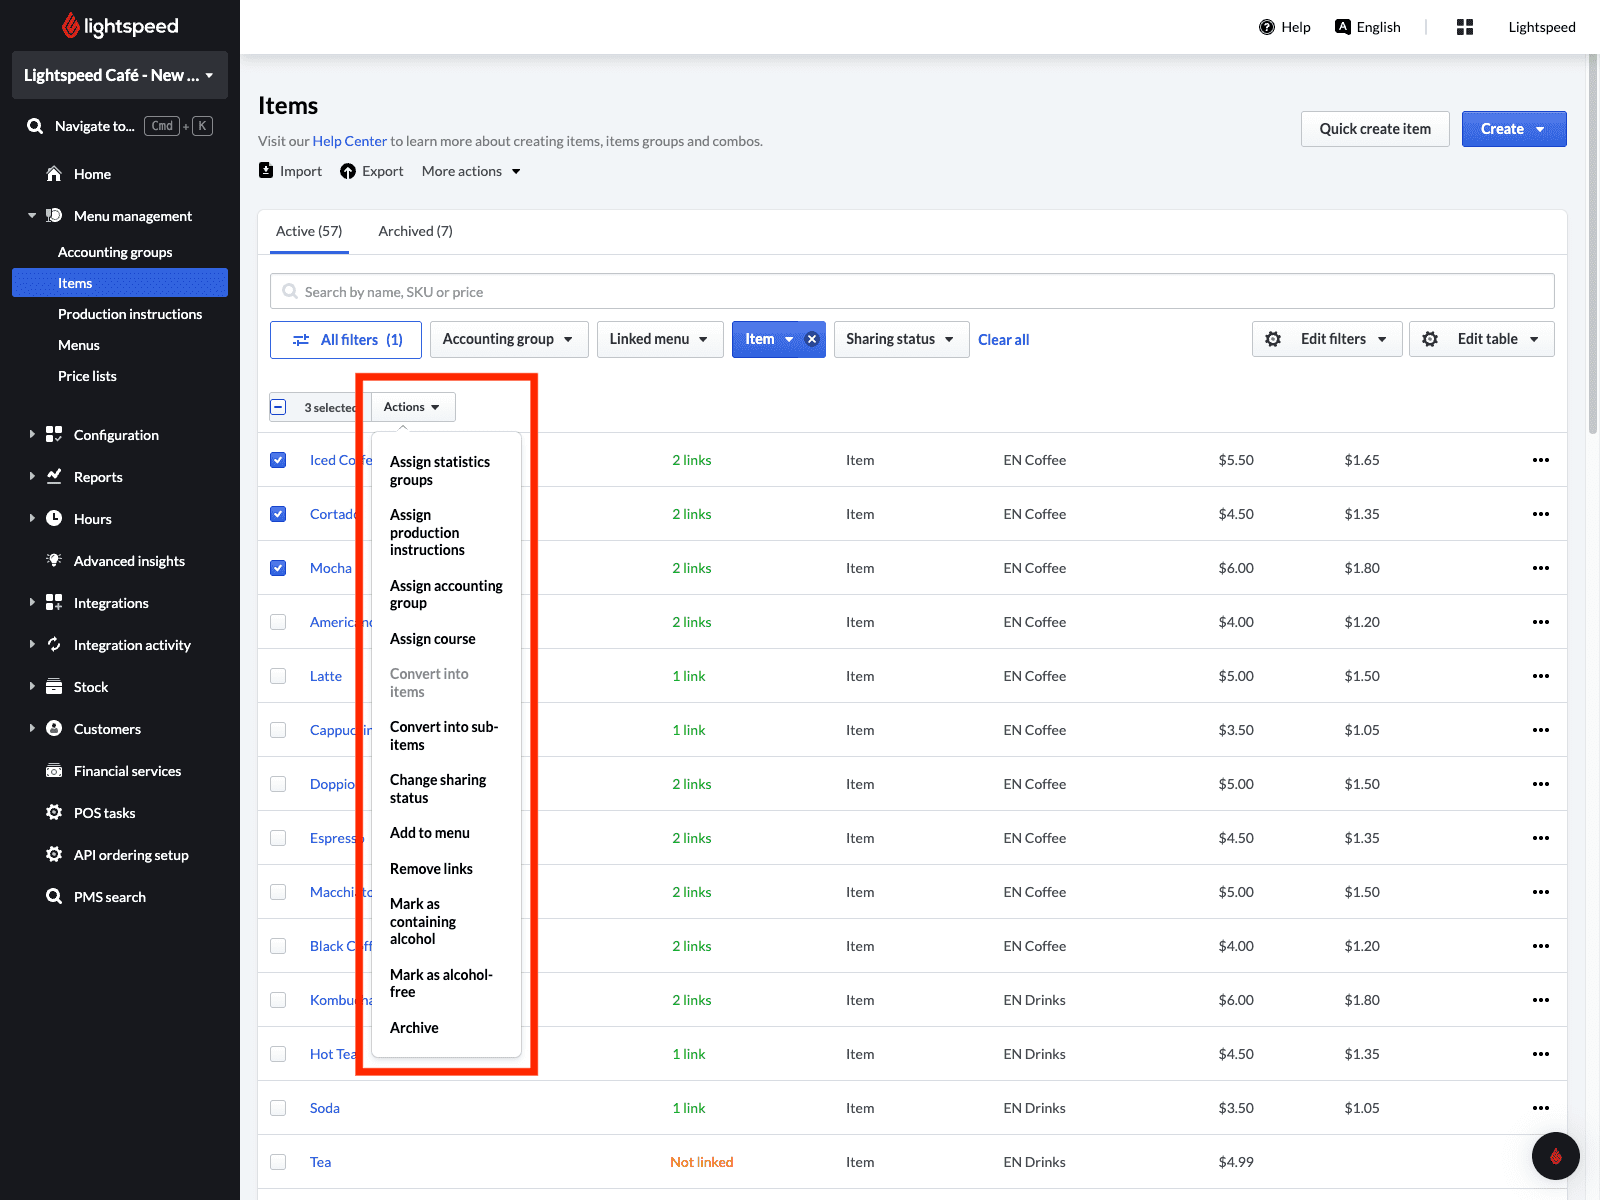Click the Edit filters gear icon
The image size is (1600, 1200).
click(x=1273, y=339)
